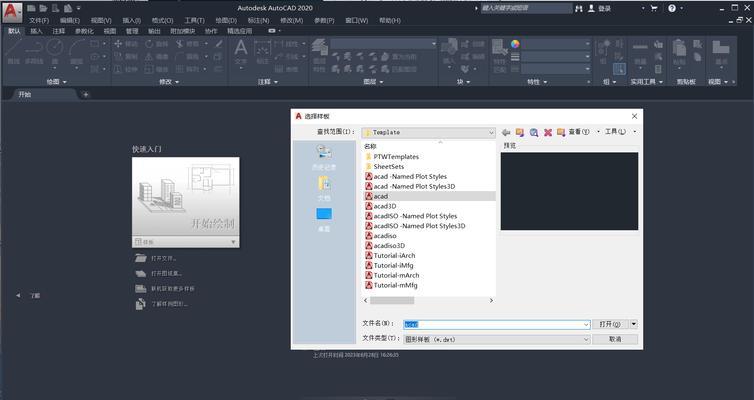Click the help question mark icon
This screenshot has width=754, height=400.
pos(672,8)
